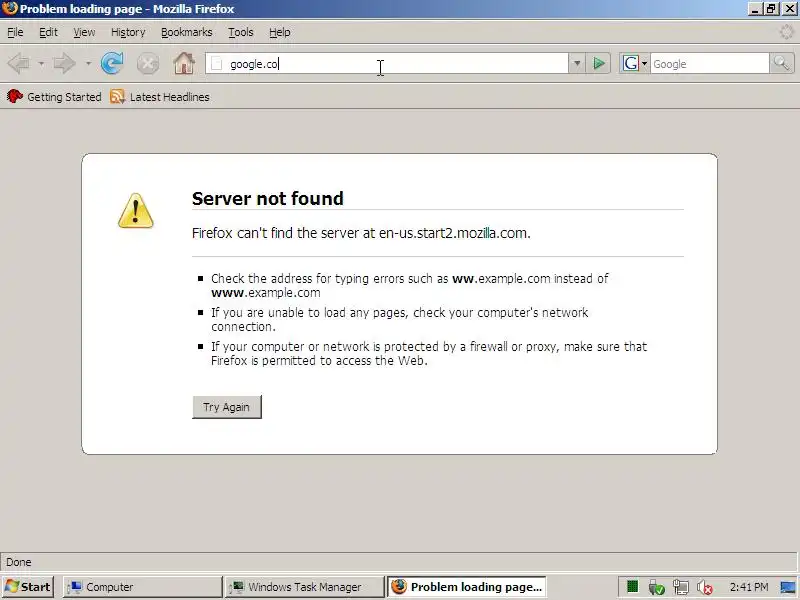Click the green Go arrow button
The height and width of the screenshot is (600, 800).
598,64
